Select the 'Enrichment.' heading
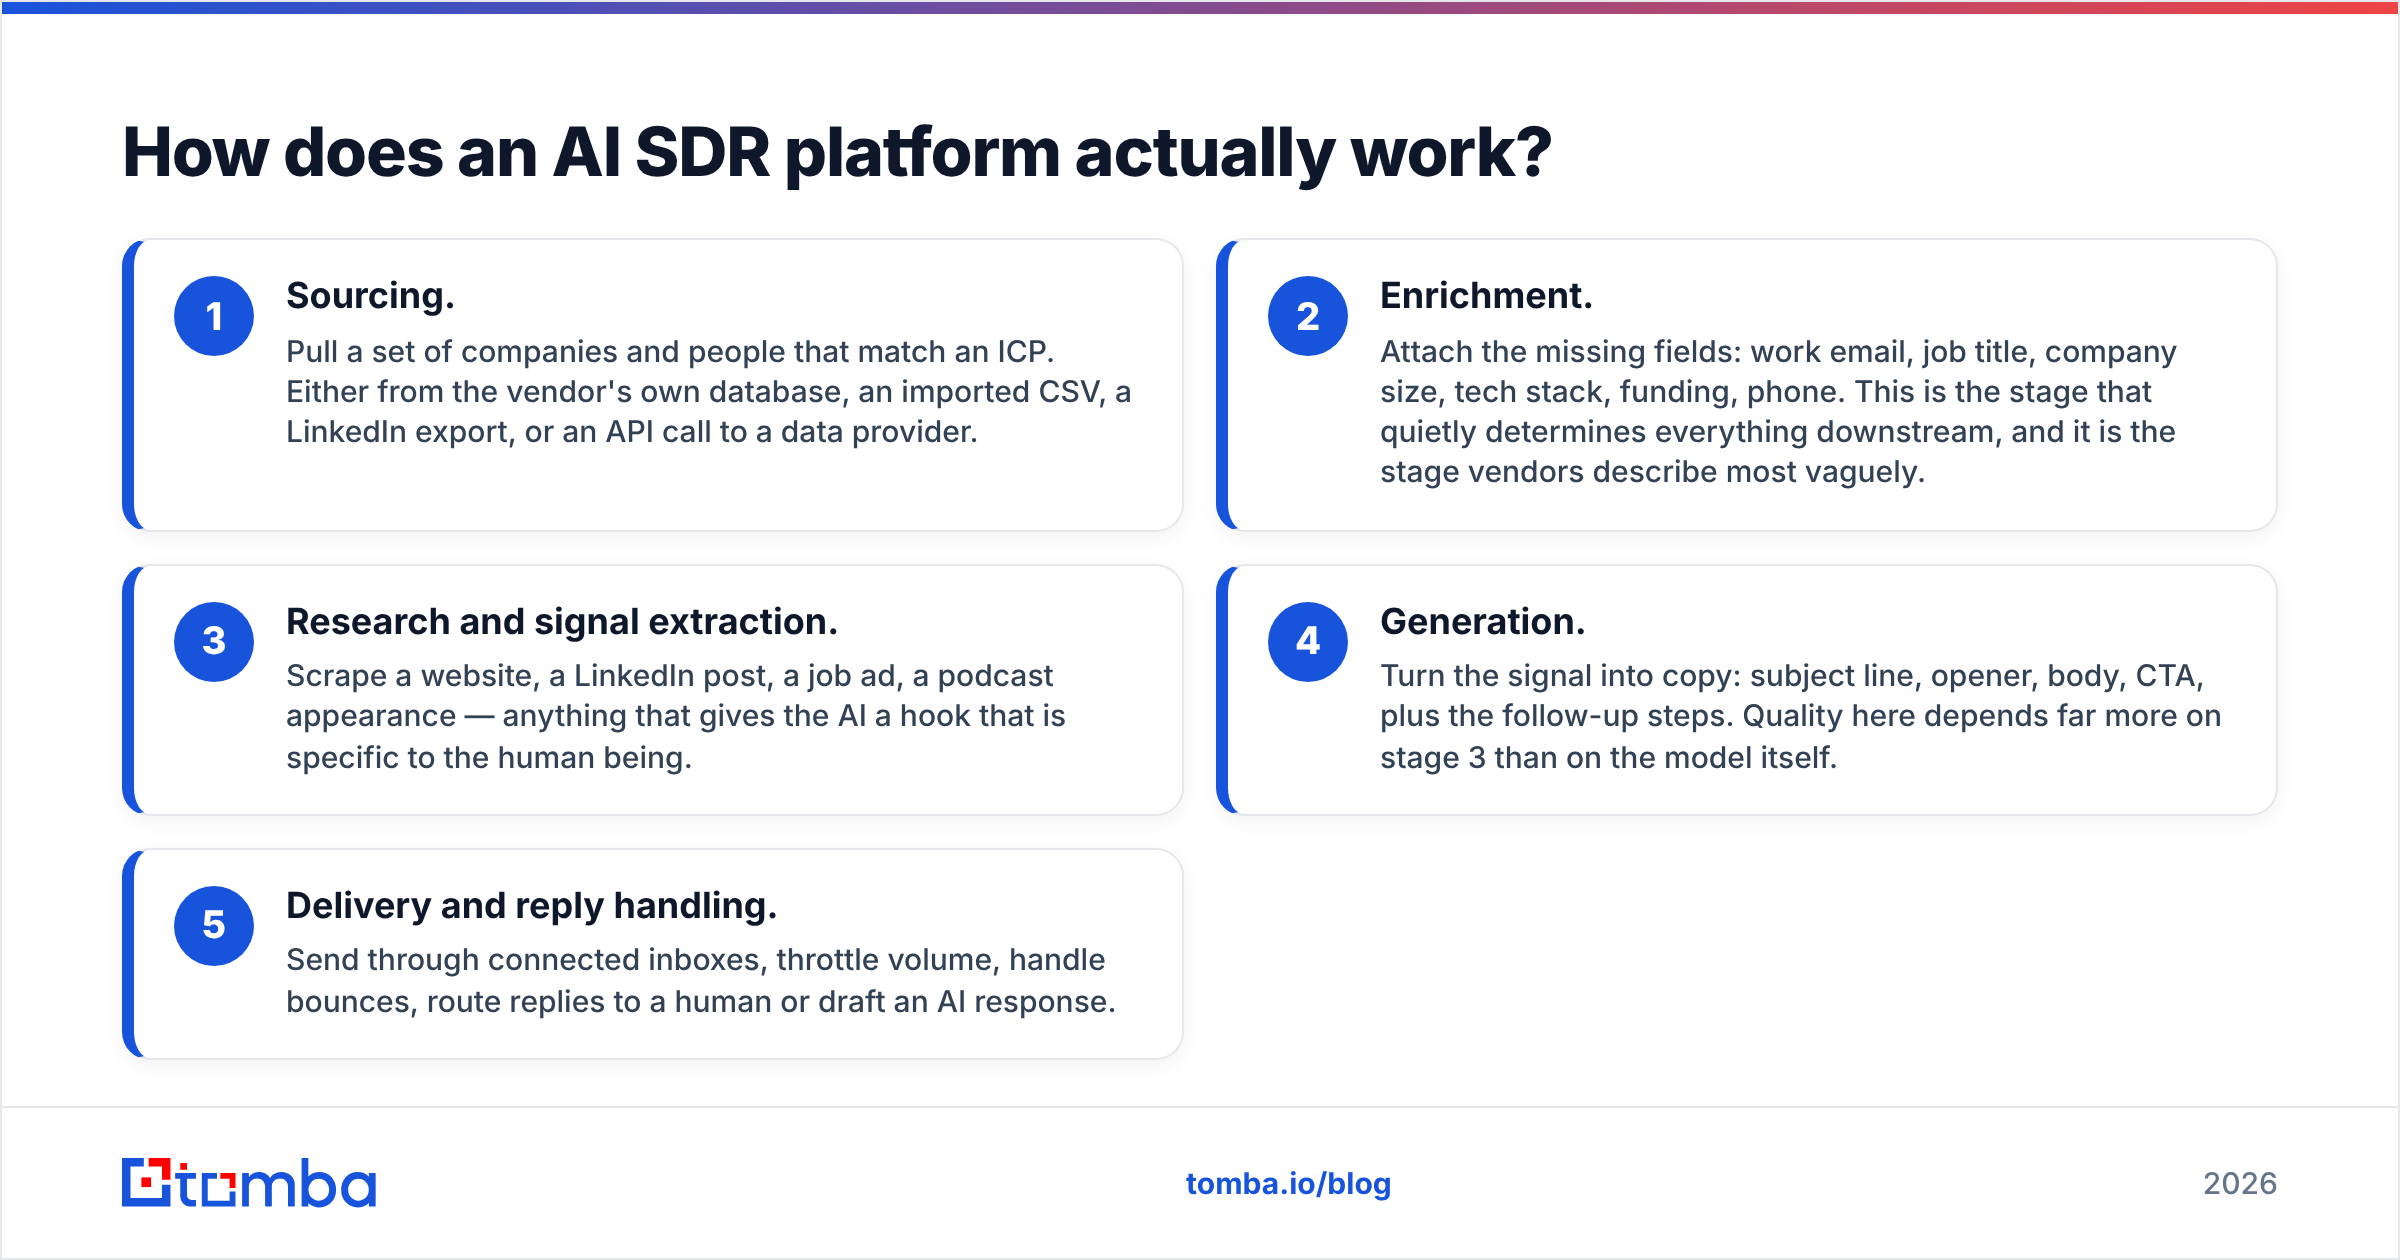The image size is (2400, 1260). tap(1486, 296)
